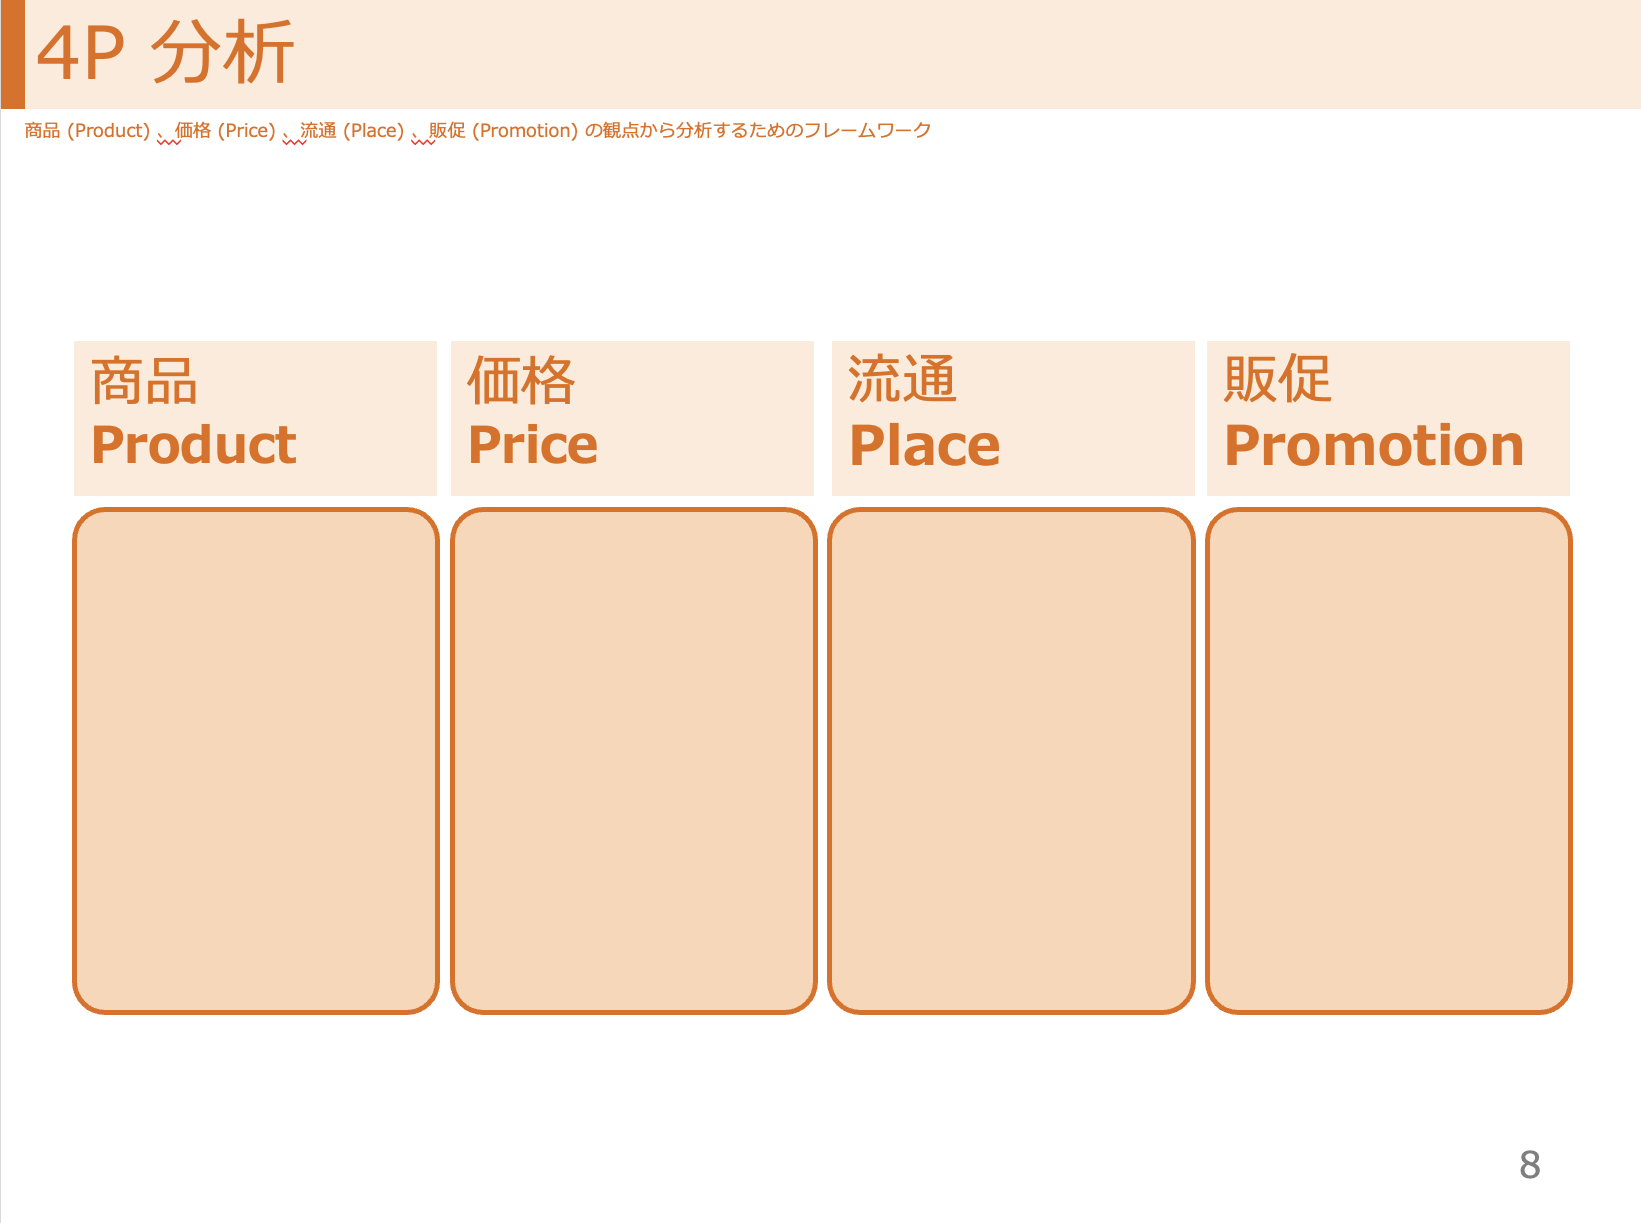Click the large "販促" heading text

coord(1278,380)
